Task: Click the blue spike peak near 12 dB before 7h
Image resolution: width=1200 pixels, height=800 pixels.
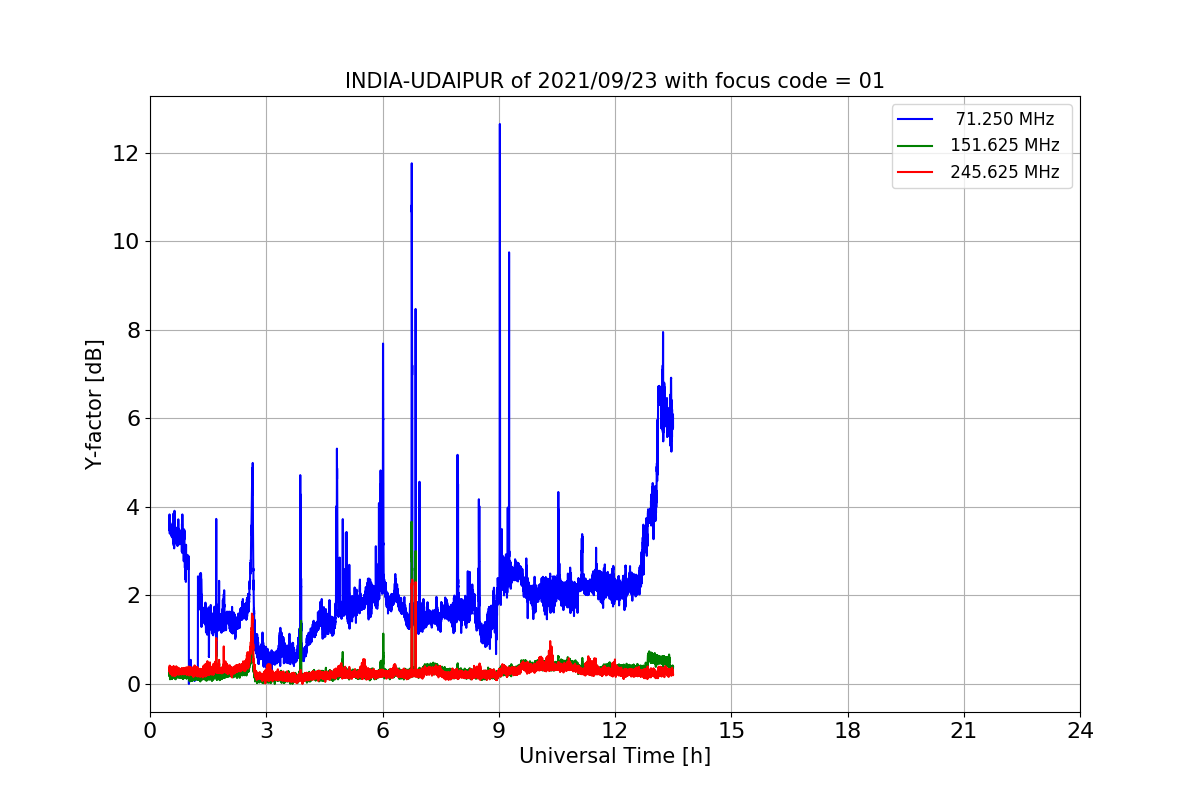Action: click(411, 165)
